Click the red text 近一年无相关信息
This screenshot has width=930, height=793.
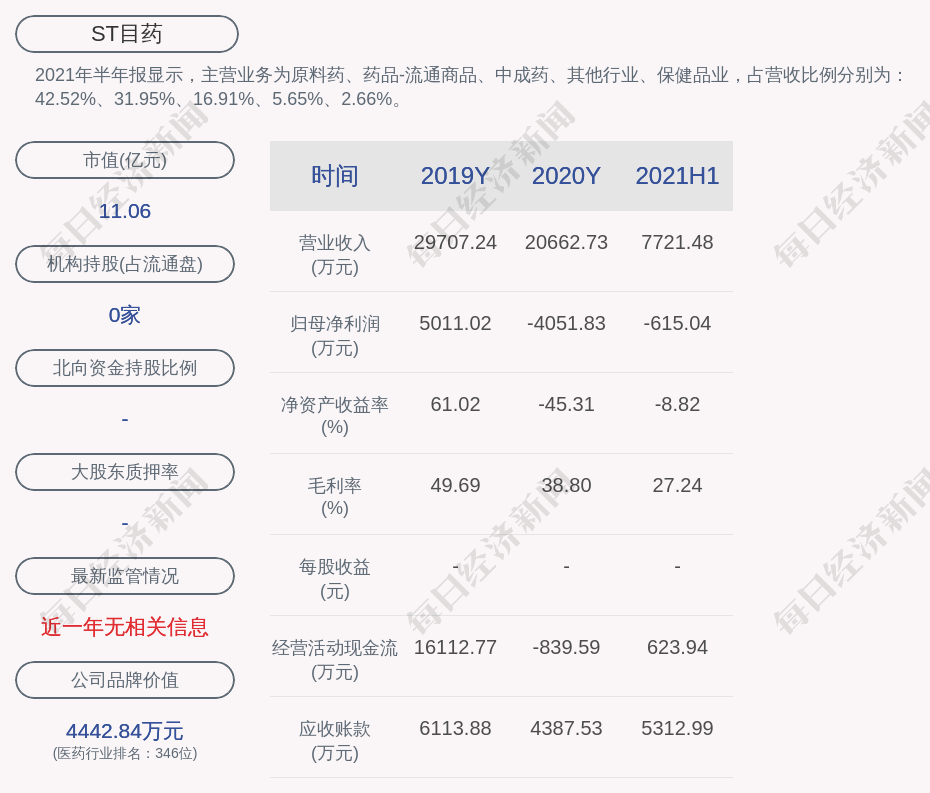(x=125, y=627)
